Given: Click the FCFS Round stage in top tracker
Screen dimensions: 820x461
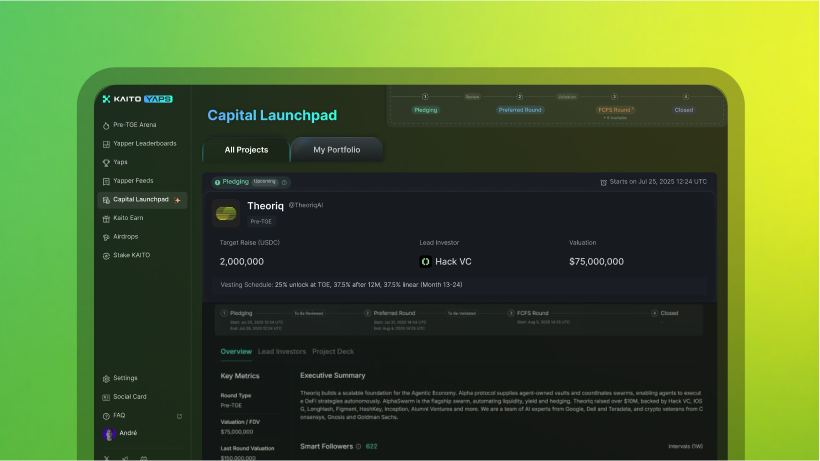Looking at the screenshot, I should pos(615,110).
